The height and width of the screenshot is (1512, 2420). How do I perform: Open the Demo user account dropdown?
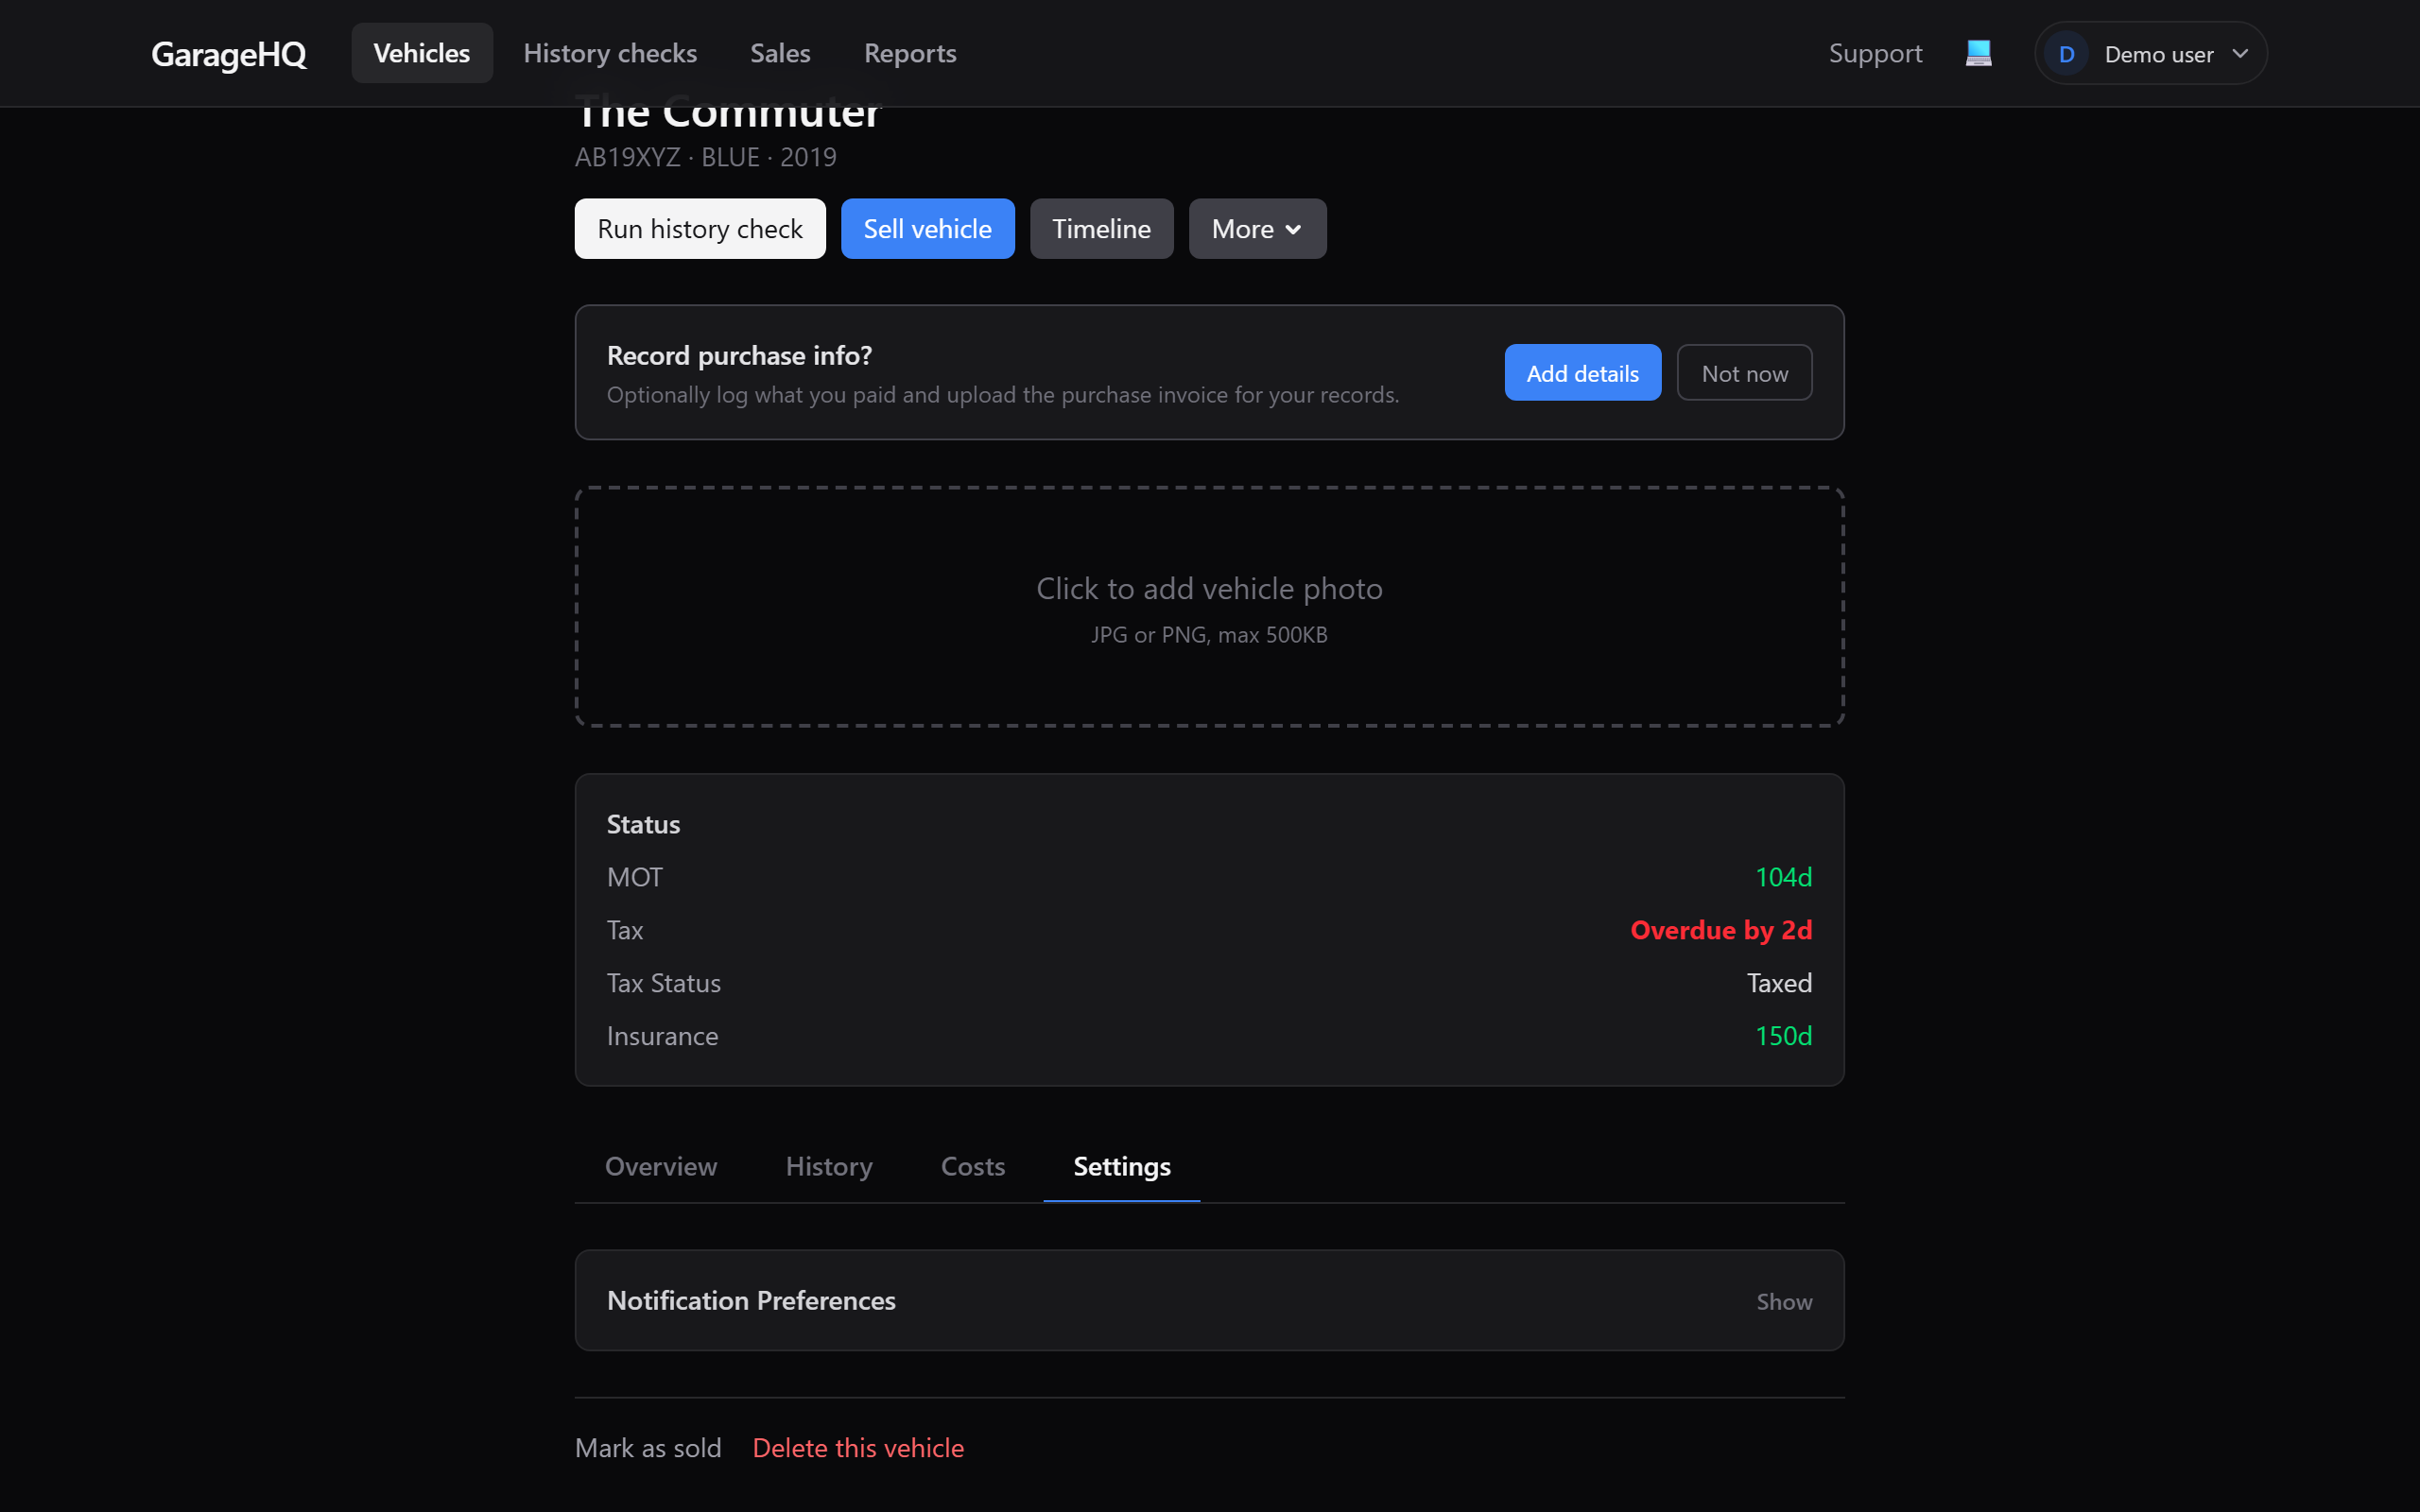(x=2150, y=53)
